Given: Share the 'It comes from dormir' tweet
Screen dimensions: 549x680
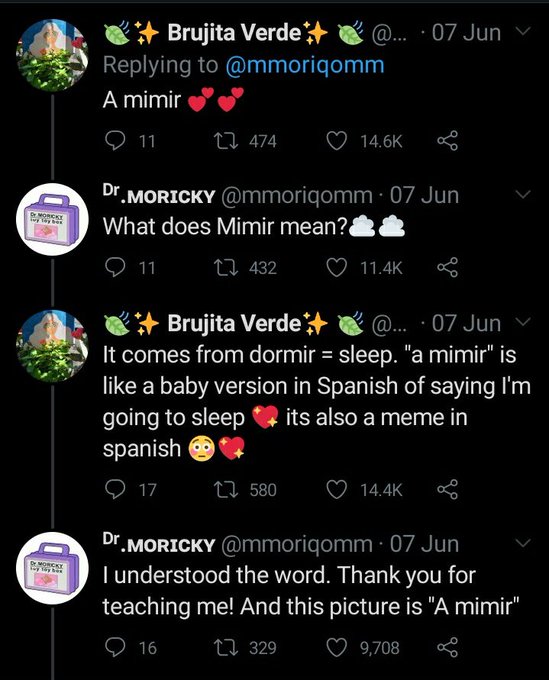Looking at the screenshot, I should click(x=448, y=490).
